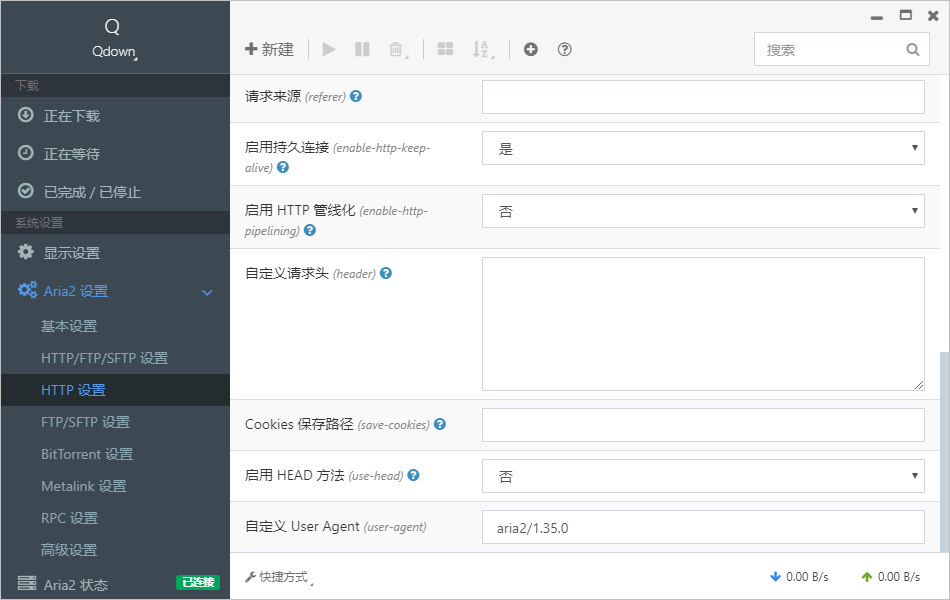This screenshot has height=600, width=950.
Task: Start selected tasks with play icon
Action: pos(329,49)
